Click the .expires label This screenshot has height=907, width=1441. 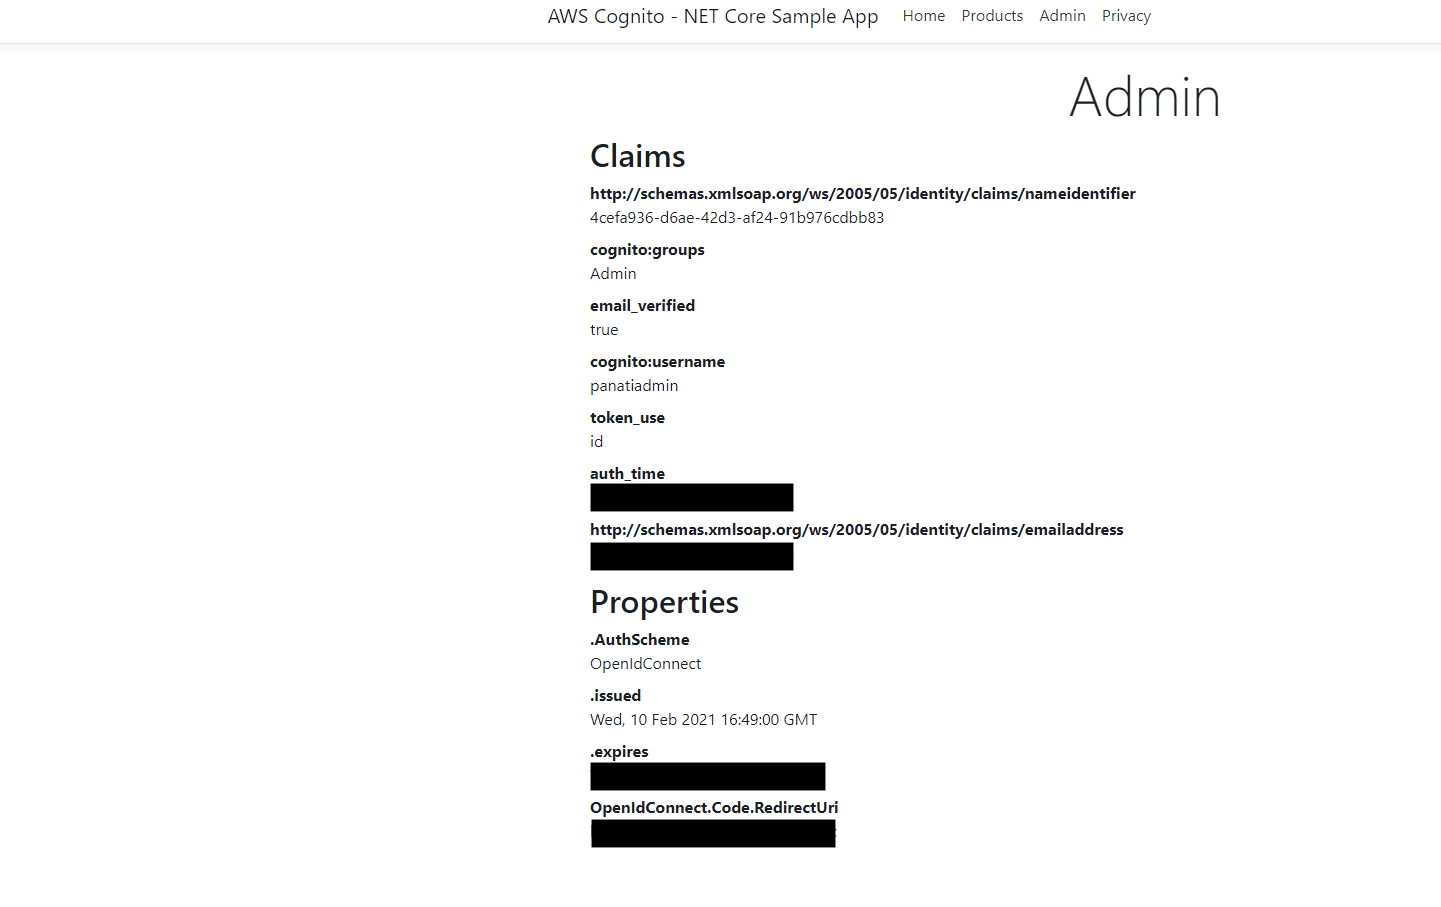pos(619,751)
